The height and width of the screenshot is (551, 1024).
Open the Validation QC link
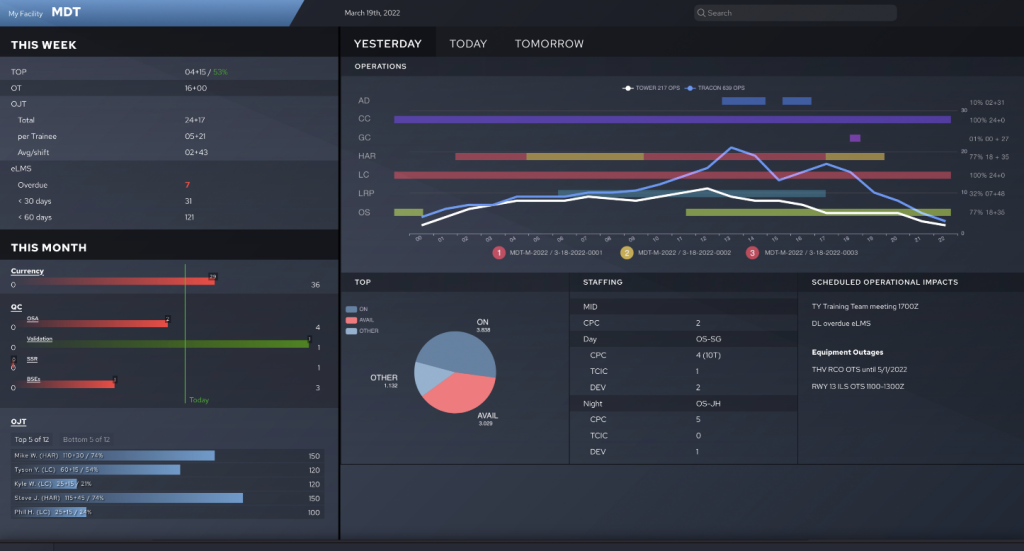click(x=40, y=339)
